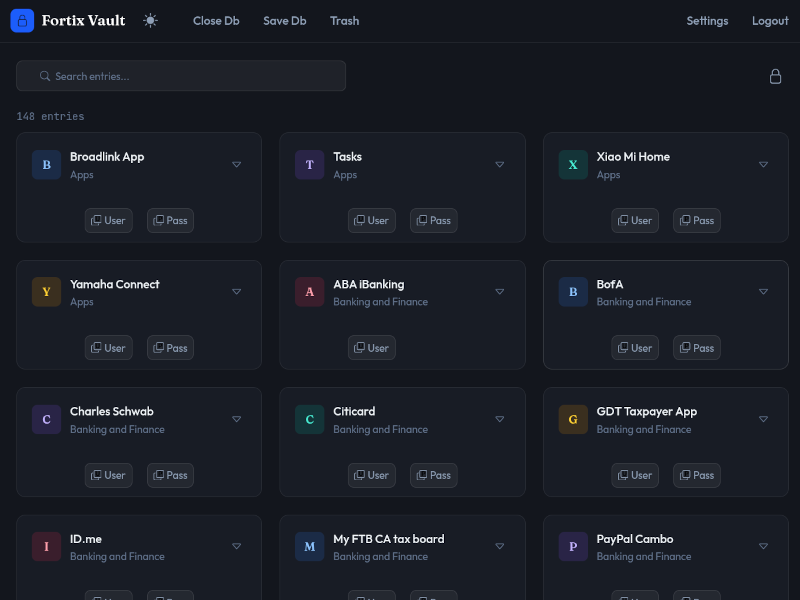
Task: Copy Broadlink App username
Action: click(x=108, y=220)
